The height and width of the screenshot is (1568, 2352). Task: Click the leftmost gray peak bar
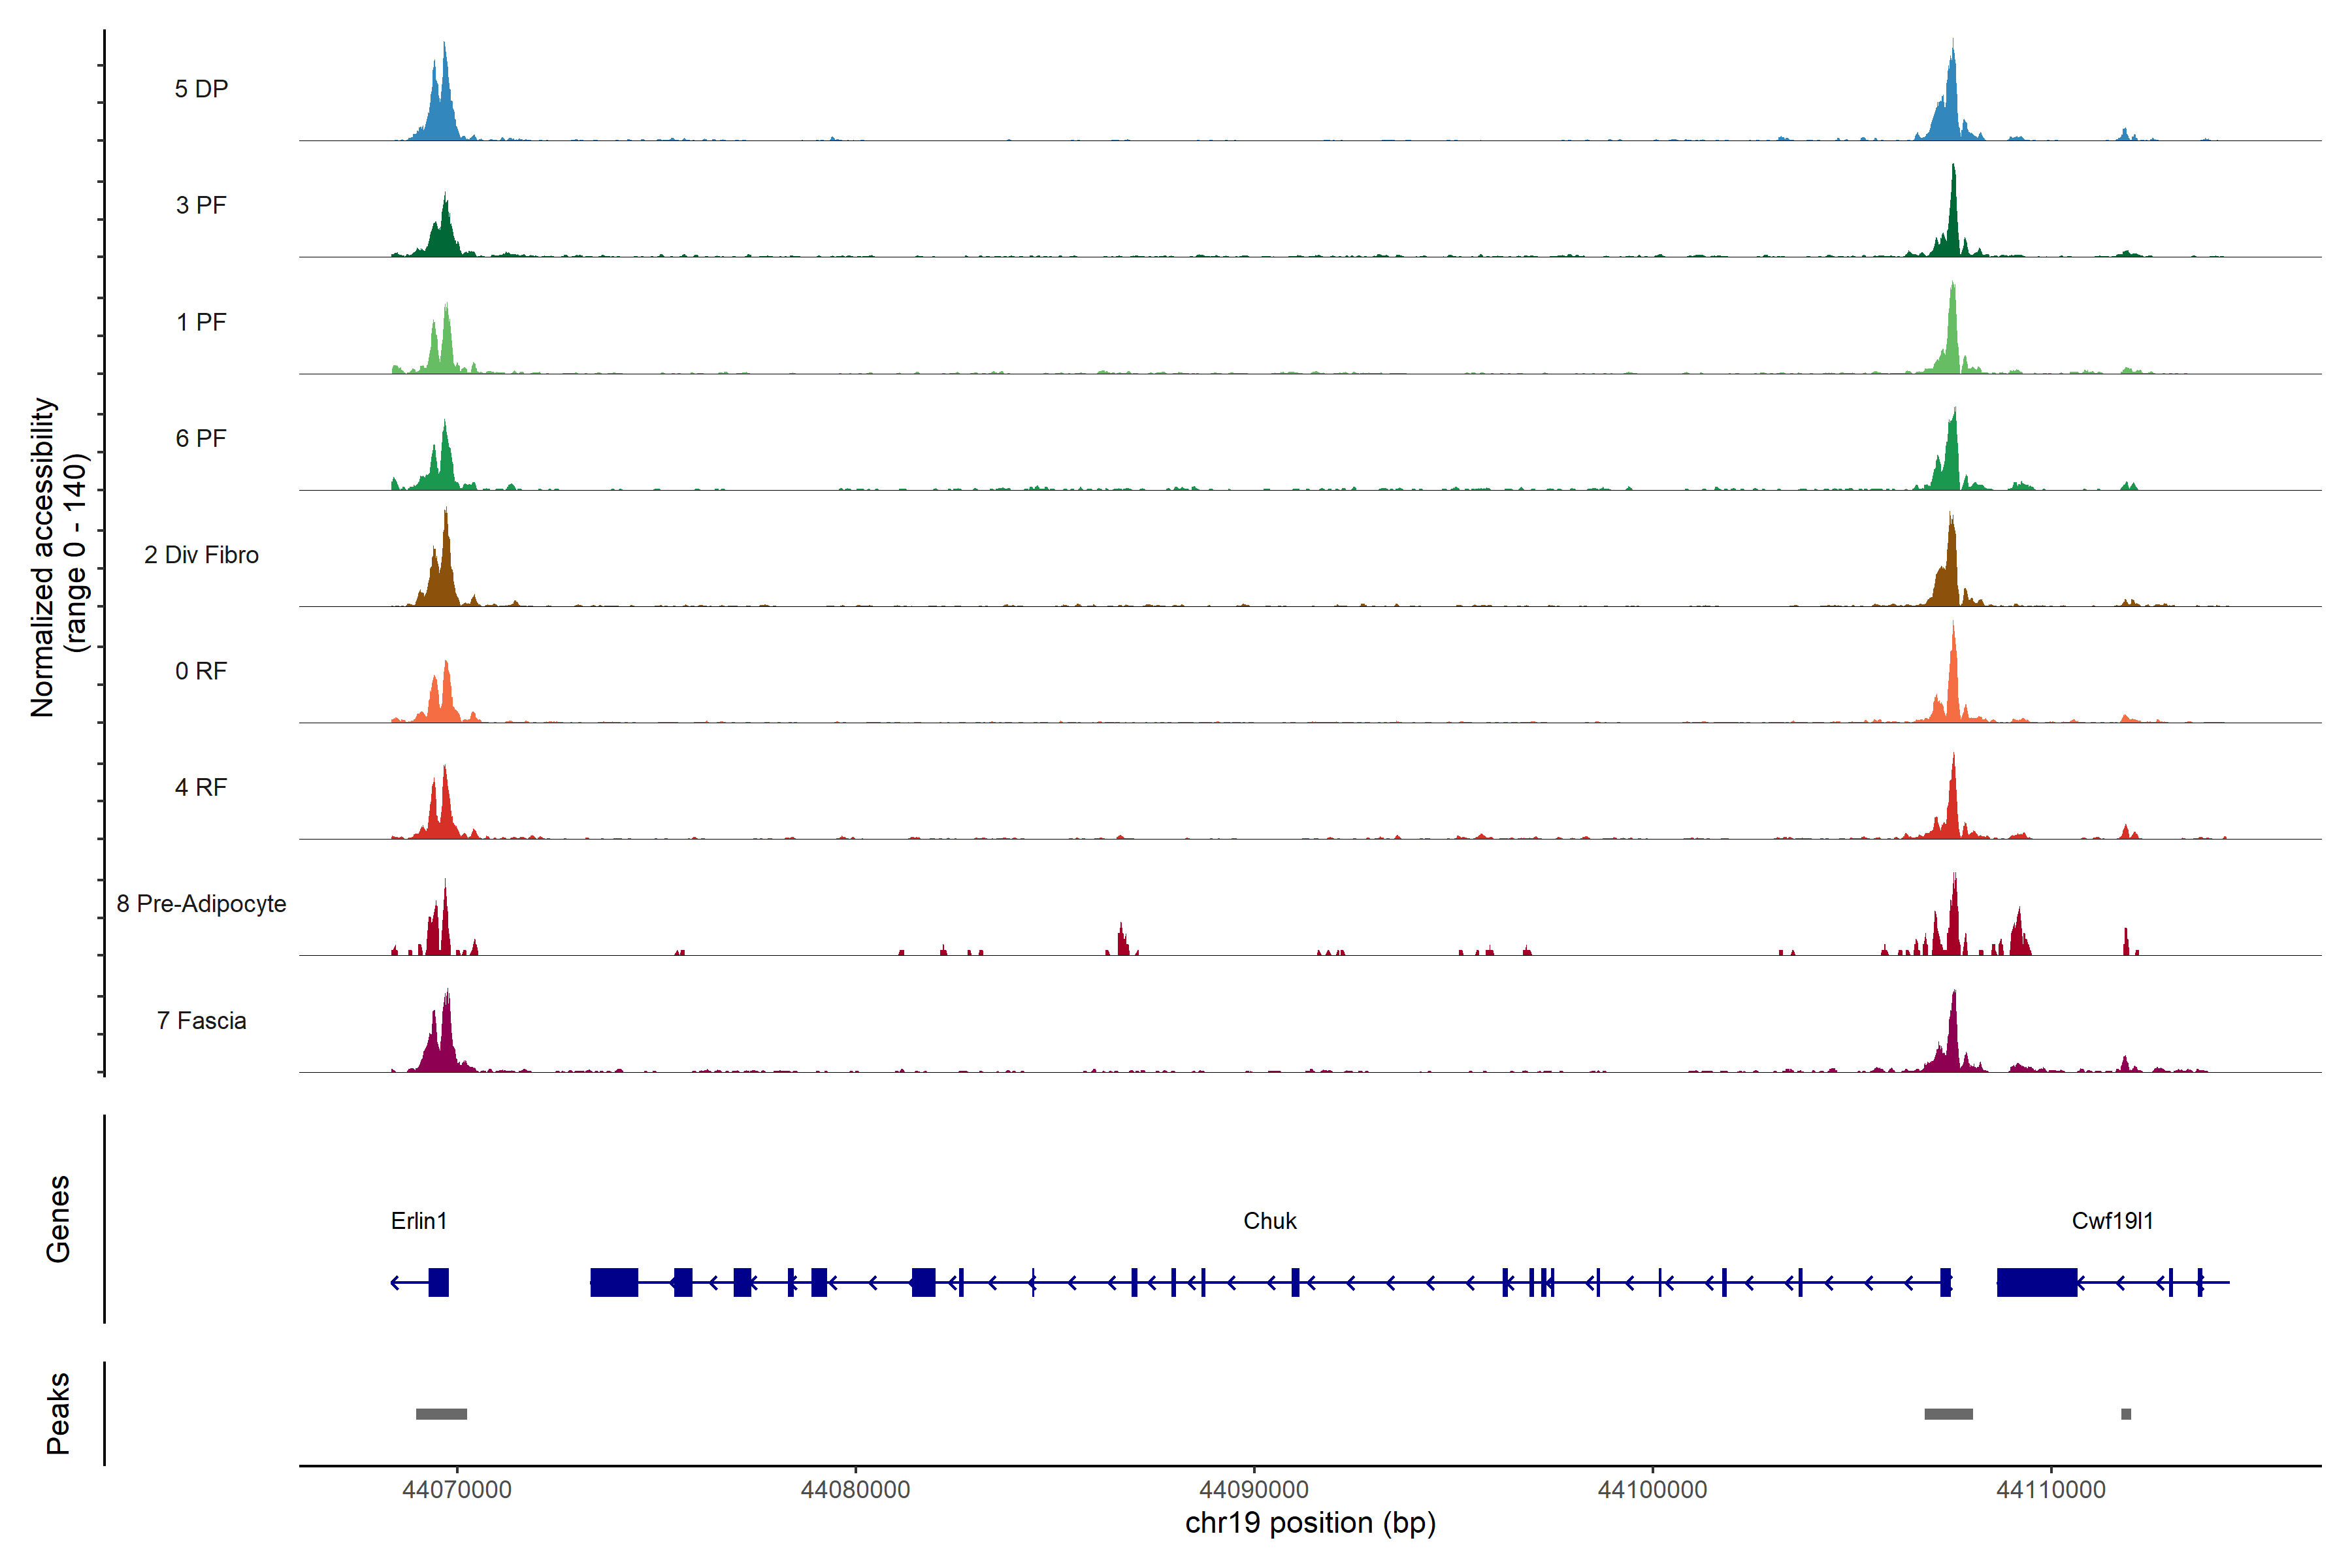[441, 1413]
